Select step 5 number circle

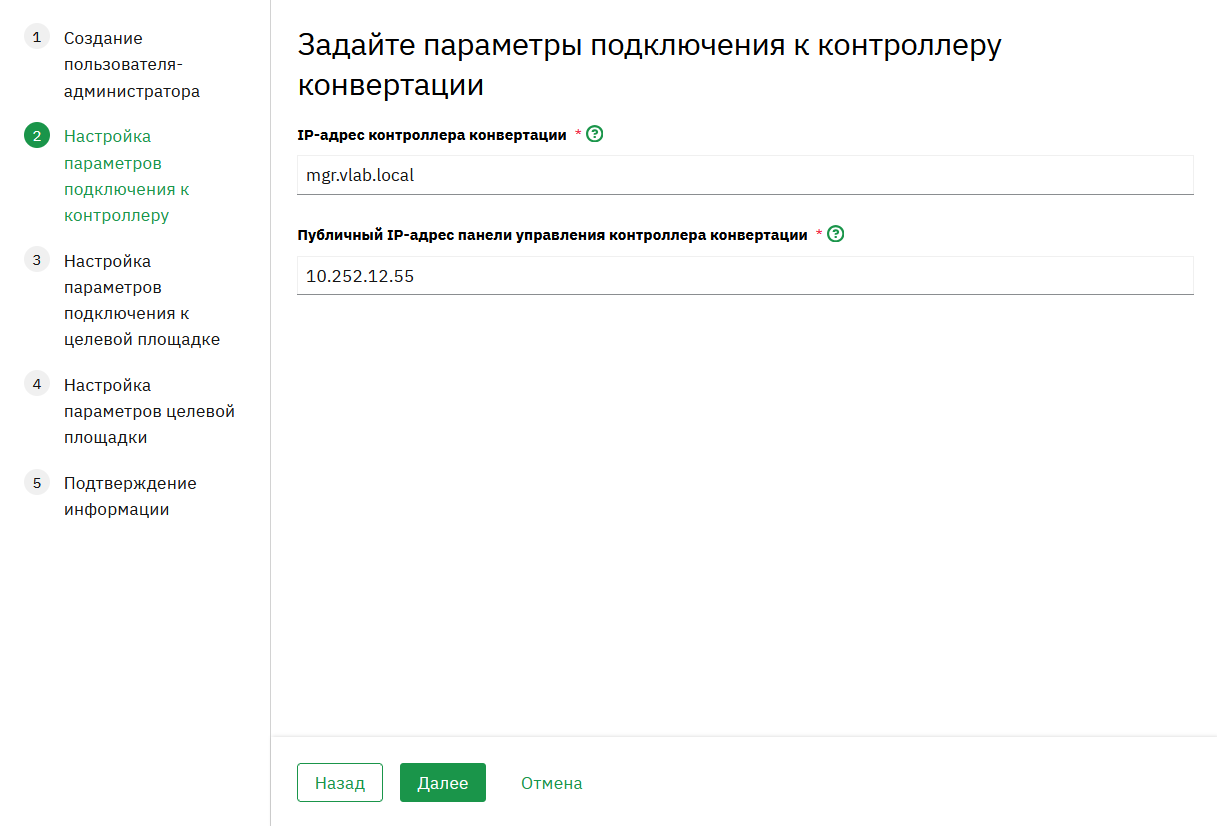pyautogui.click(x=37, y=482)
